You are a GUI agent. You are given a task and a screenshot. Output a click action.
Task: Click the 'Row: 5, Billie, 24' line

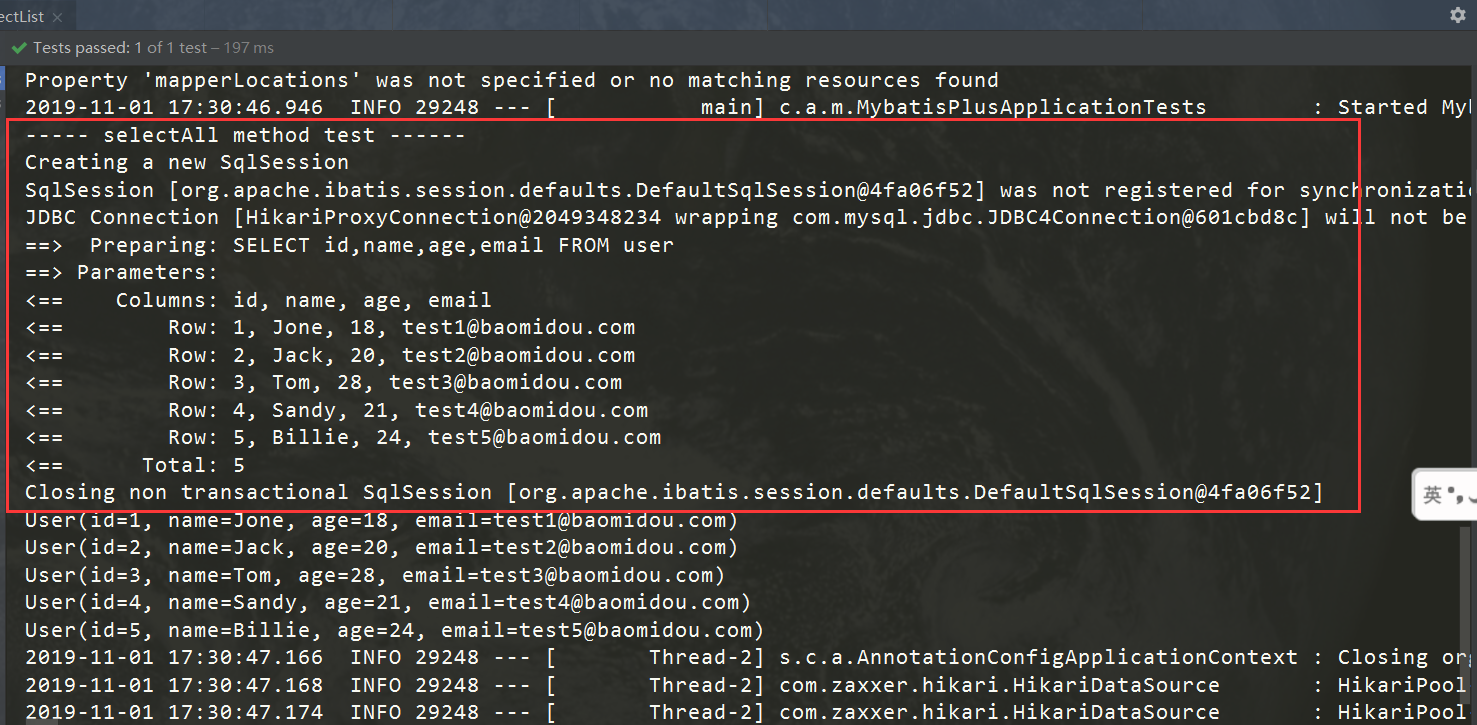343,437
